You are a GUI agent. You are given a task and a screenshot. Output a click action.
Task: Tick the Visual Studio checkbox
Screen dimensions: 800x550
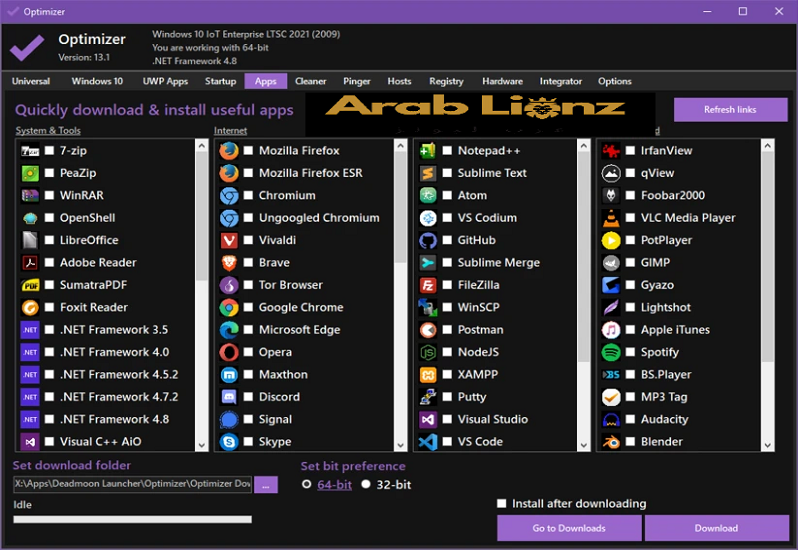447,419
